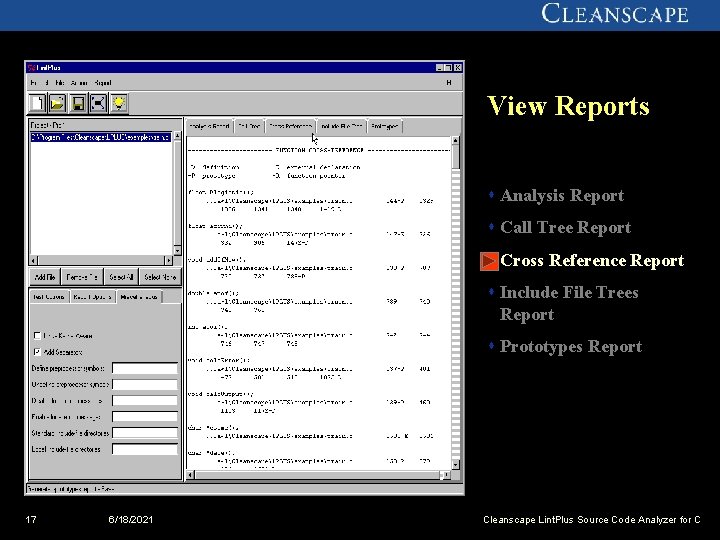Image resolution: width=720 pixels, height=540 pixels.
Task: Click the Add File button
Action: 45,277
